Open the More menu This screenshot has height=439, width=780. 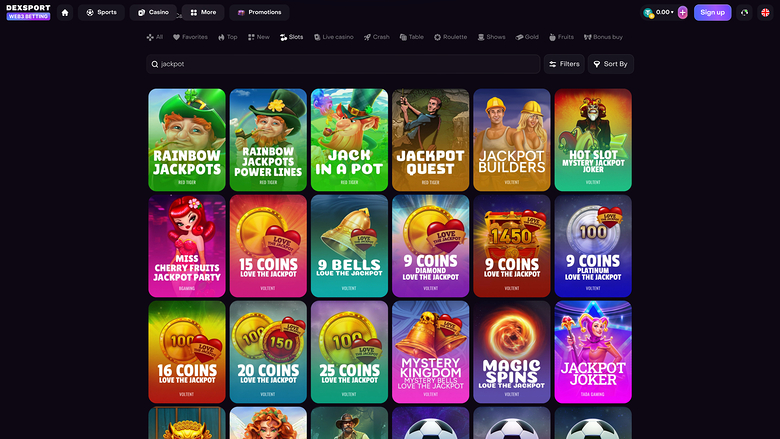point(203,12)
